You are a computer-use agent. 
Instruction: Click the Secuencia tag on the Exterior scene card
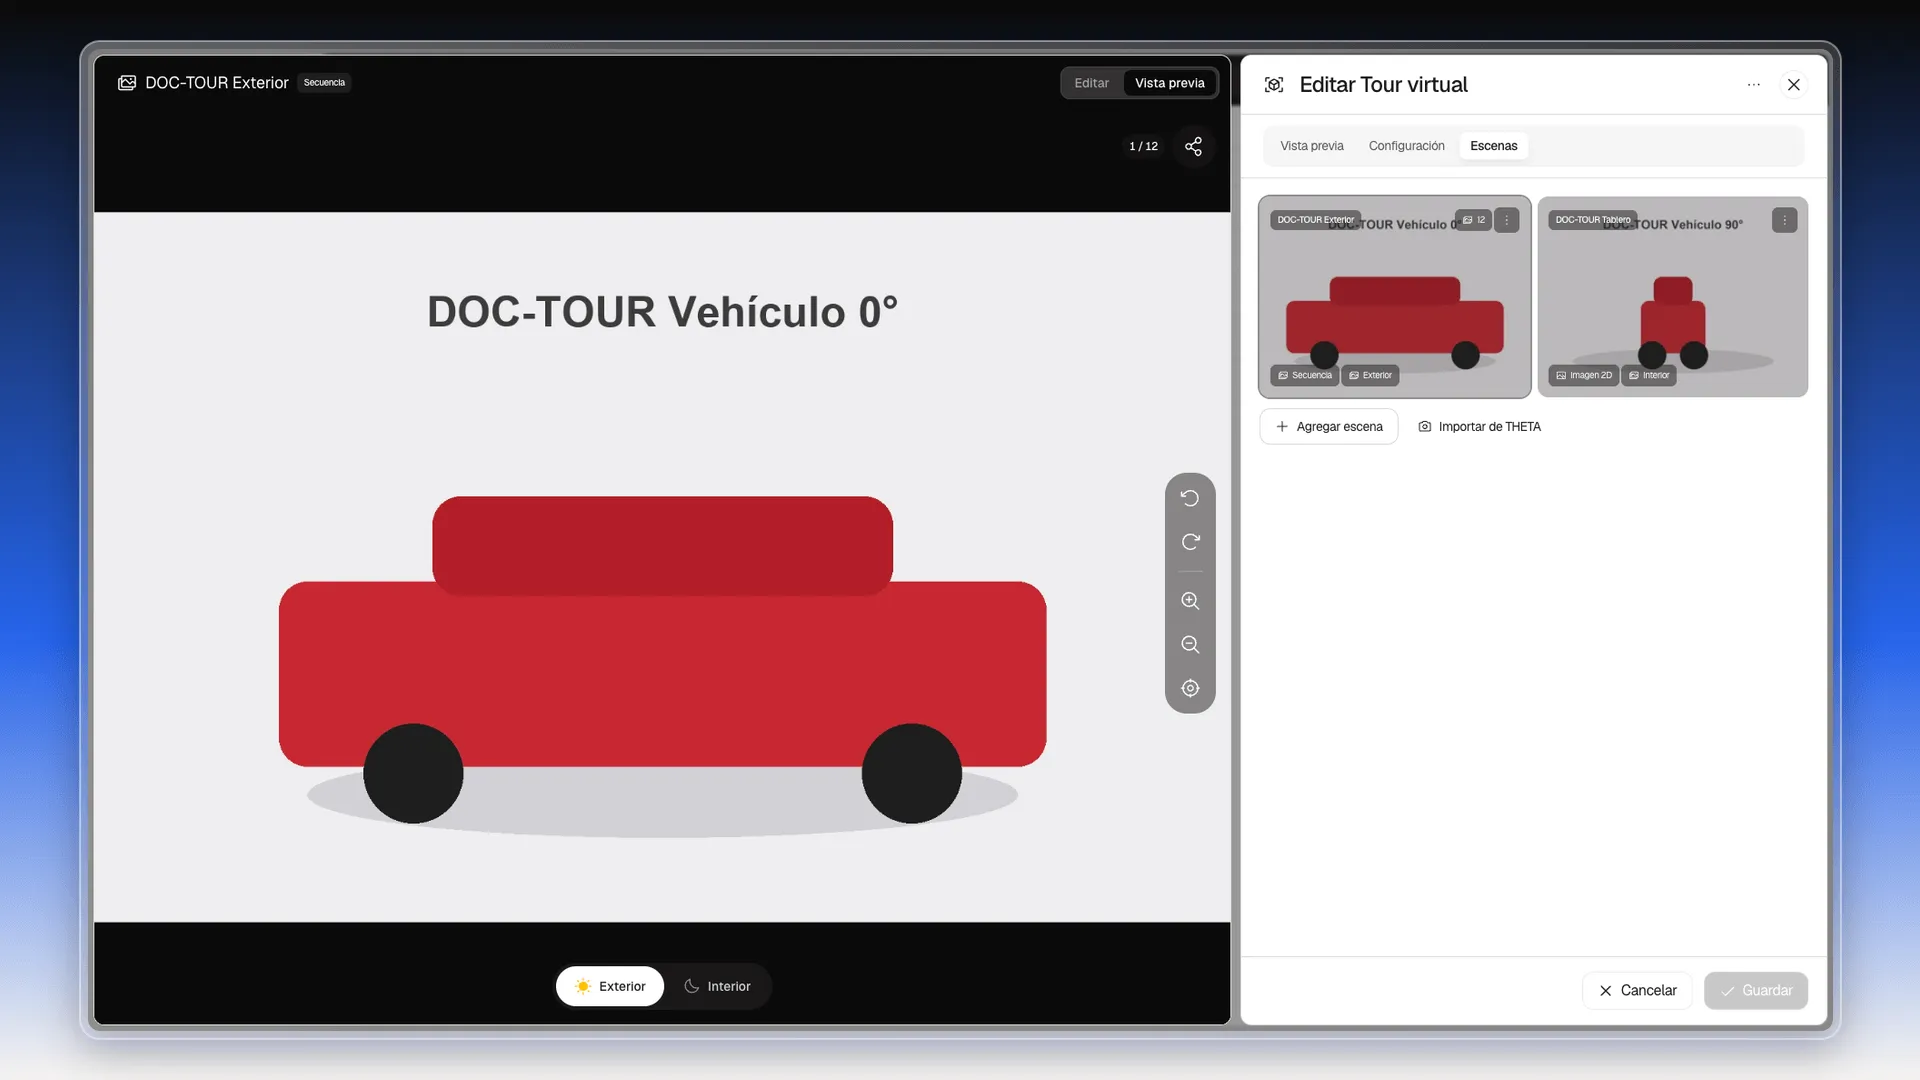1305,376
